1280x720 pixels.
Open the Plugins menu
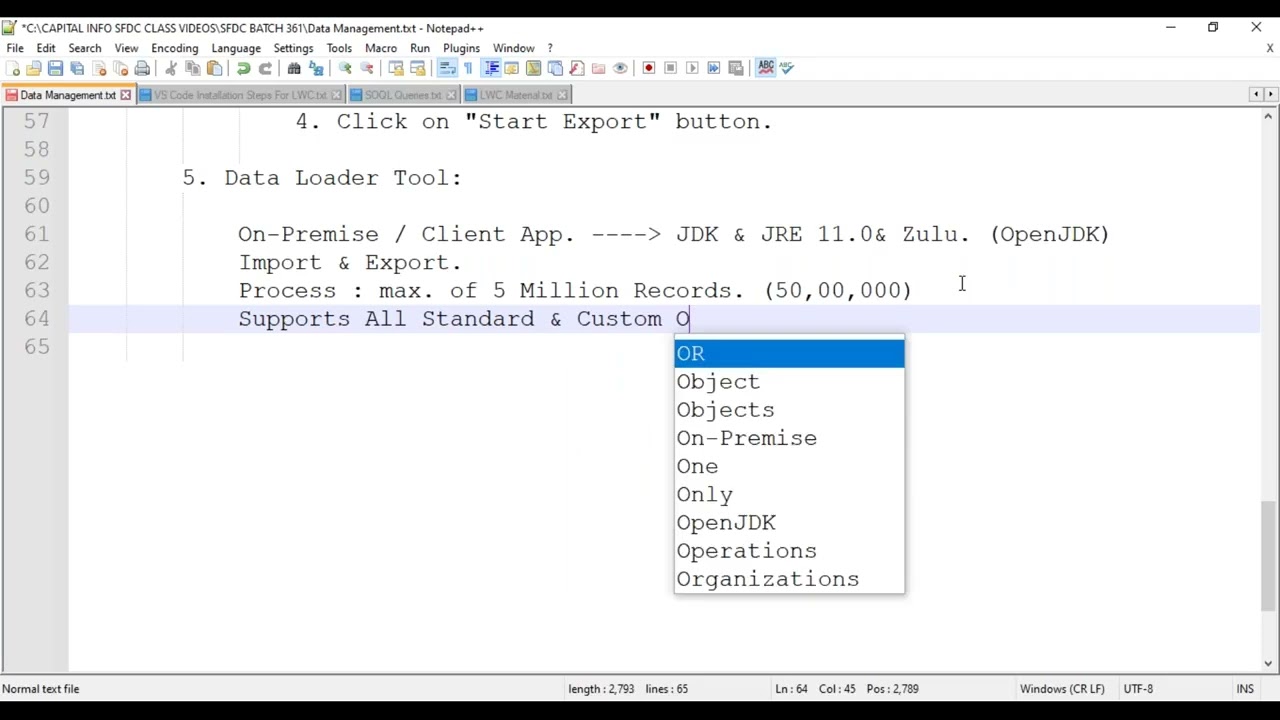pyautogui.click(x=461, y=48)
